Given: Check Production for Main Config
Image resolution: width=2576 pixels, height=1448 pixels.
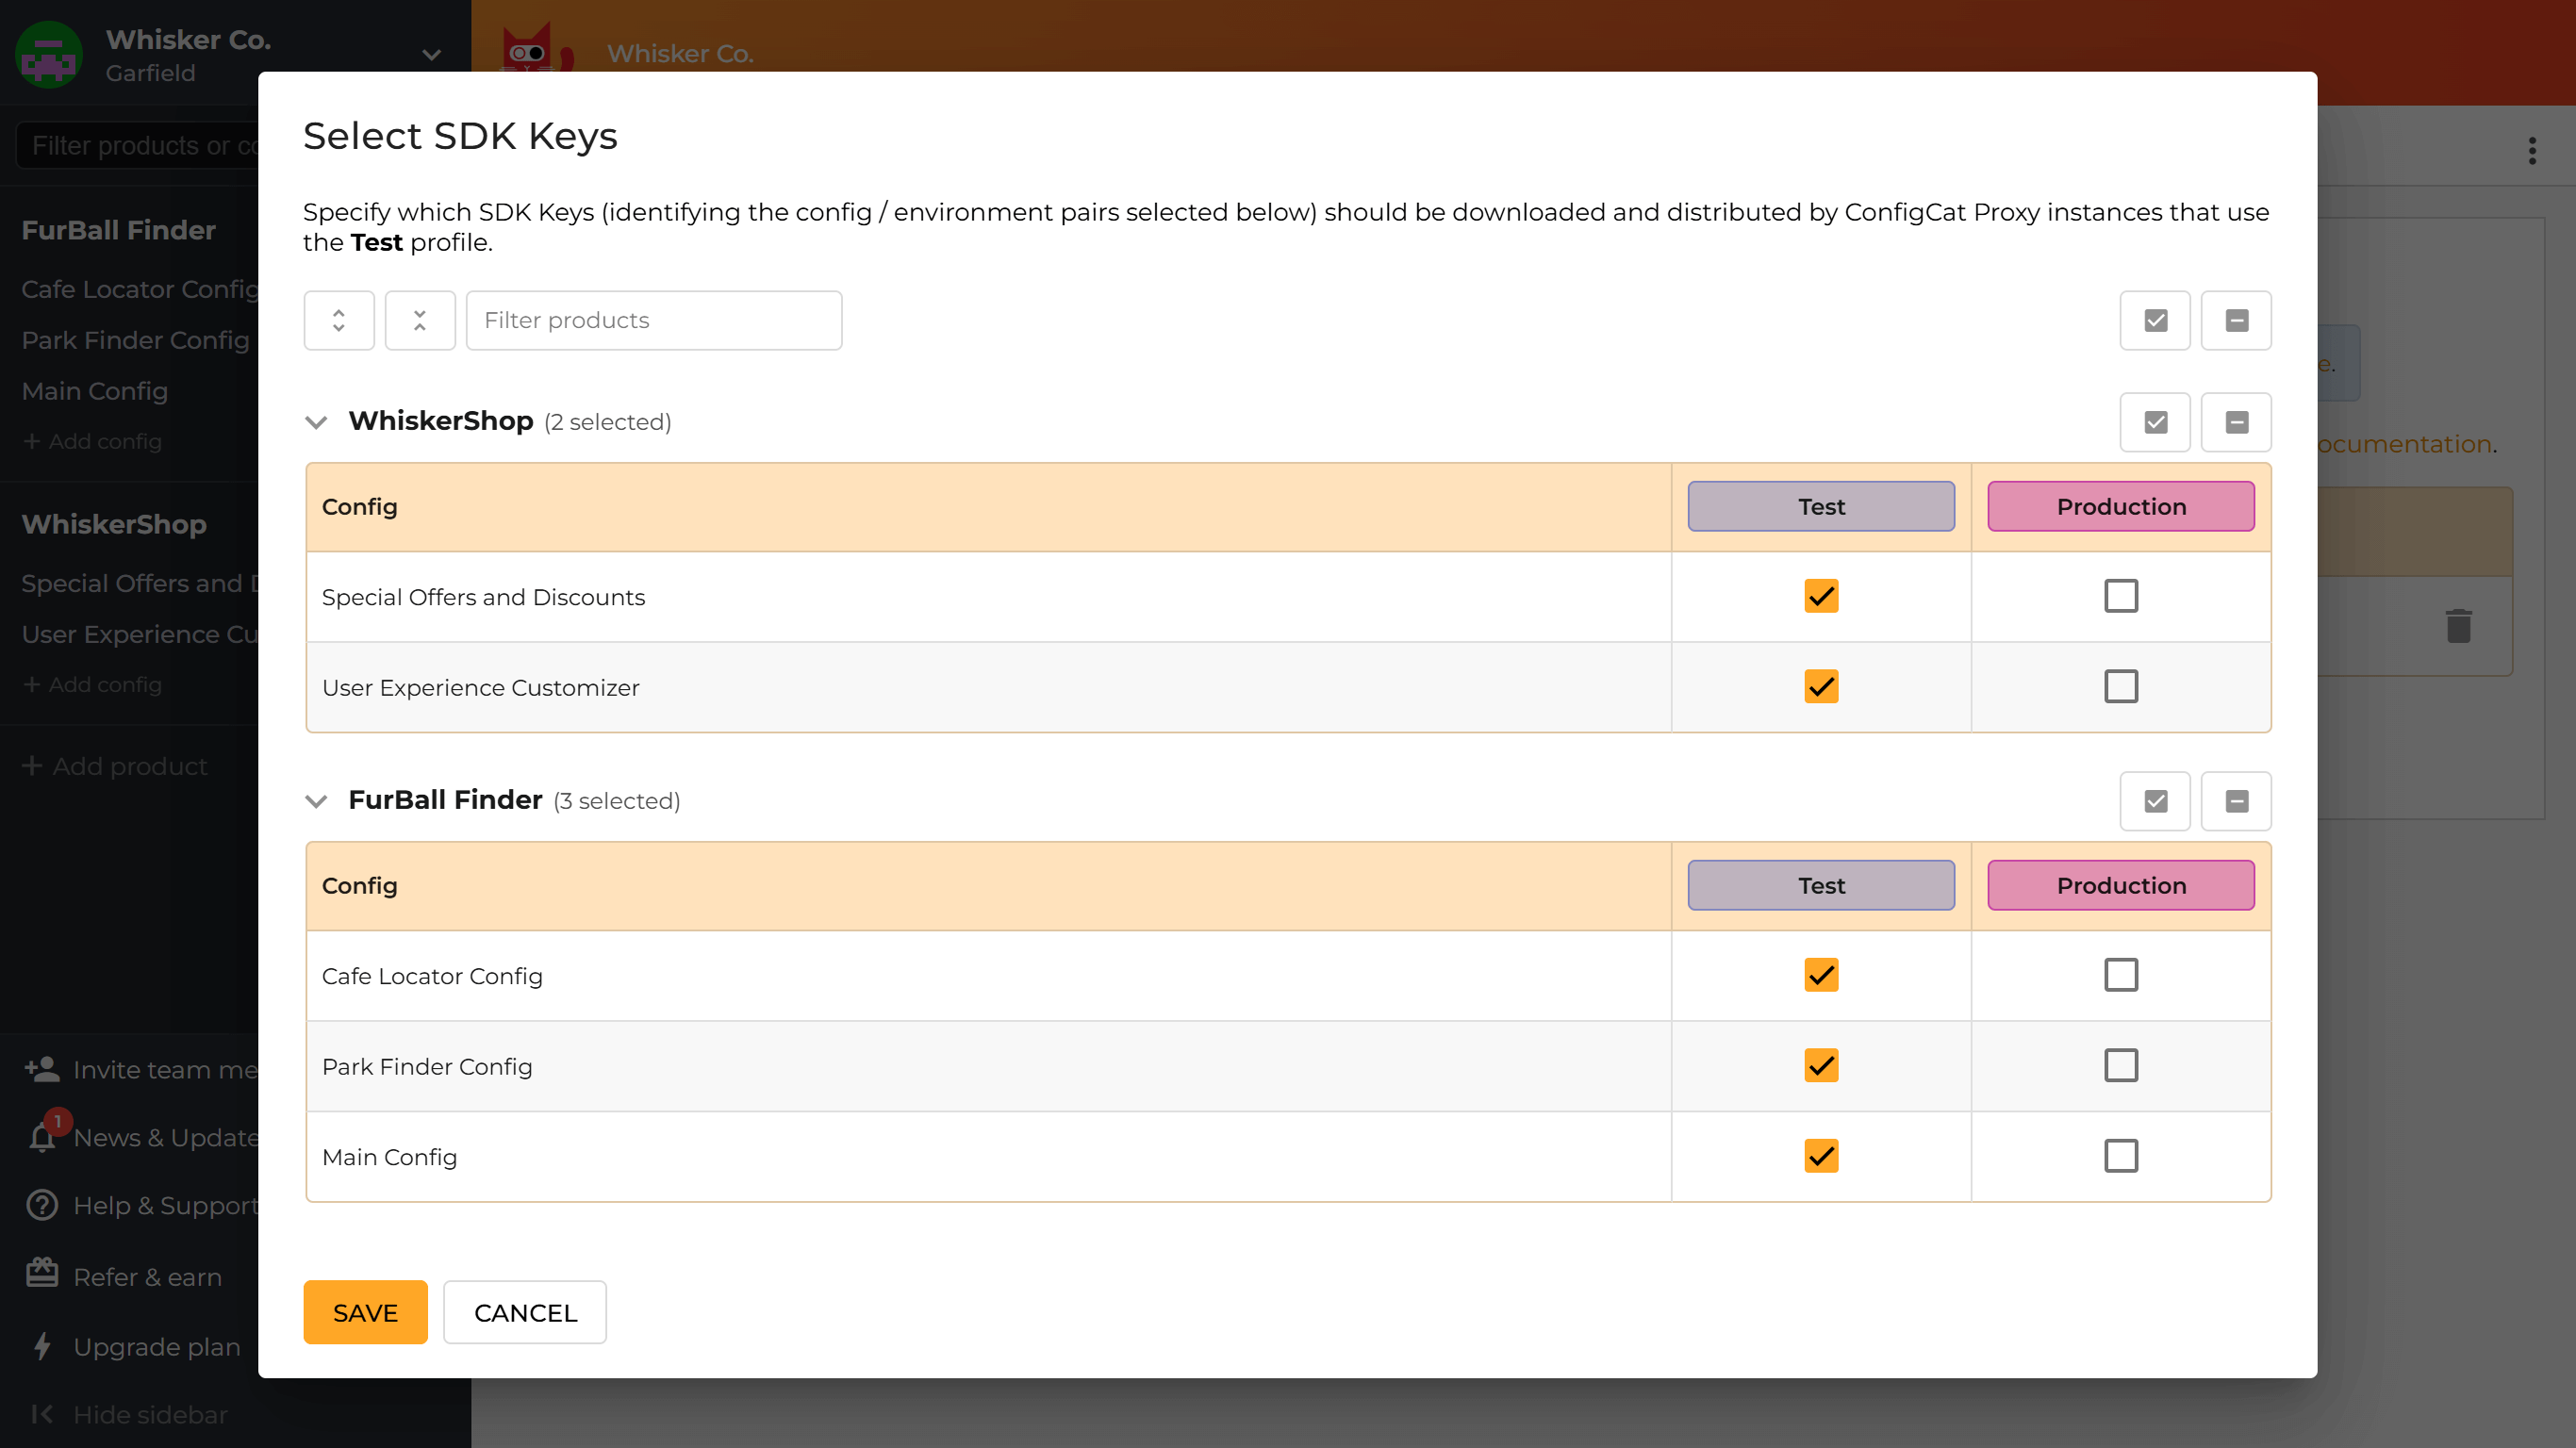Looking at the screenshot, I should [x=2121, y=1156].
